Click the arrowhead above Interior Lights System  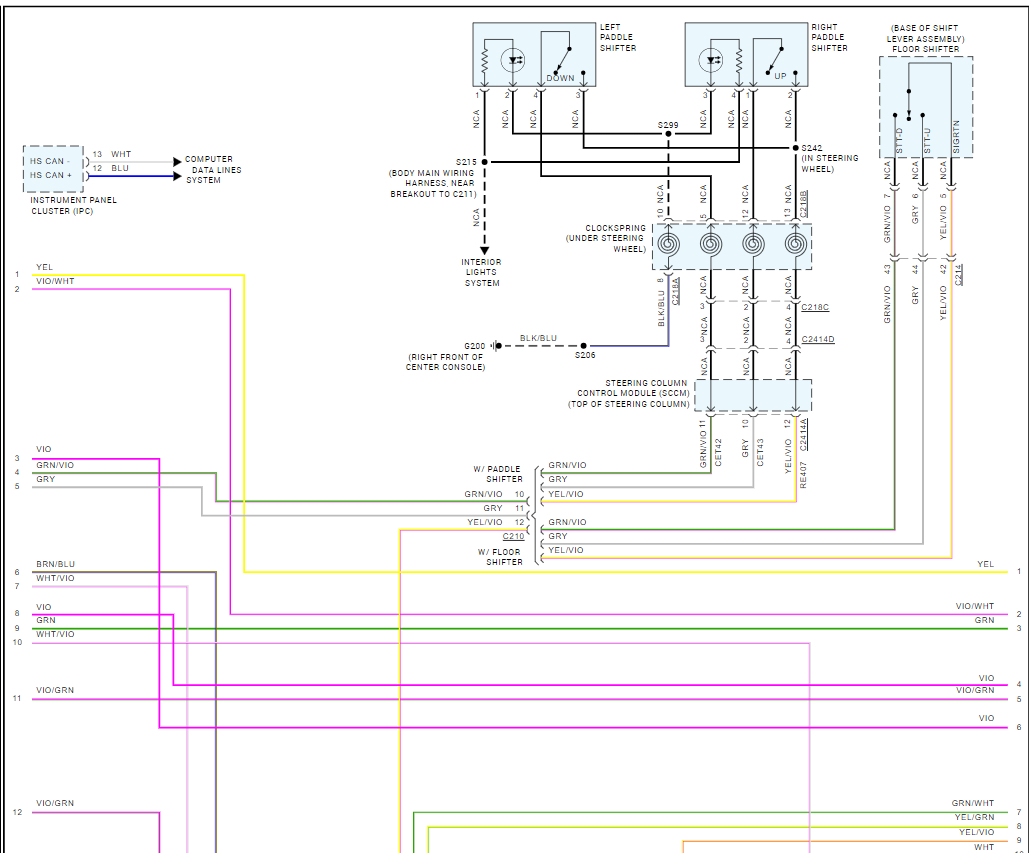coord(484,250)
